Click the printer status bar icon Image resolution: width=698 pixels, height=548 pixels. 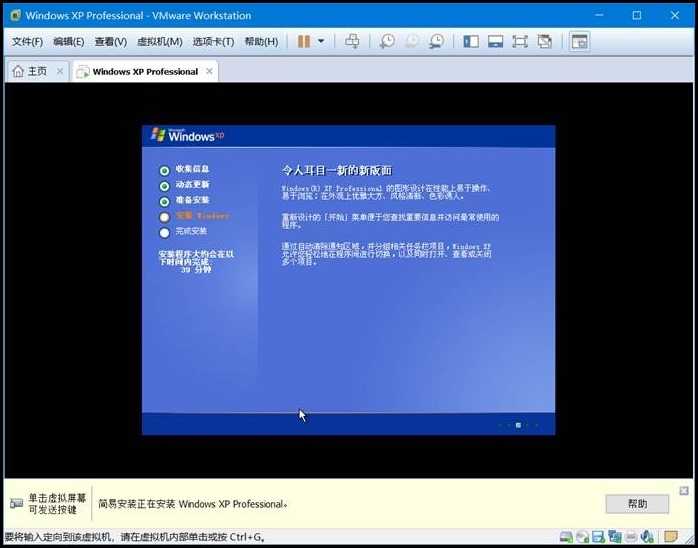pyautogui.click(x=631, y=537)
